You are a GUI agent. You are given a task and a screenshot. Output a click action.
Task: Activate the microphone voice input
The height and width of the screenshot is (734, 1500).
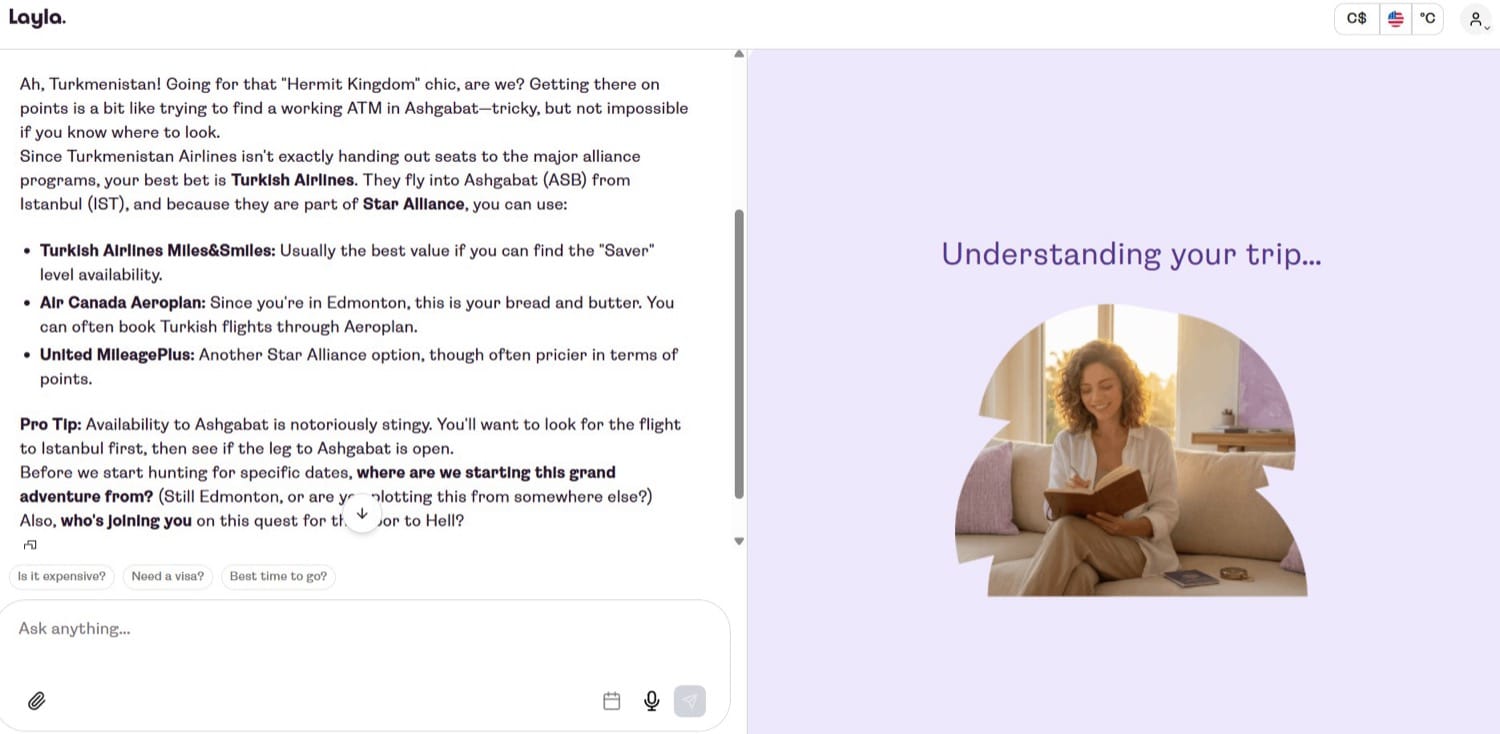click(x=652, y=701)
